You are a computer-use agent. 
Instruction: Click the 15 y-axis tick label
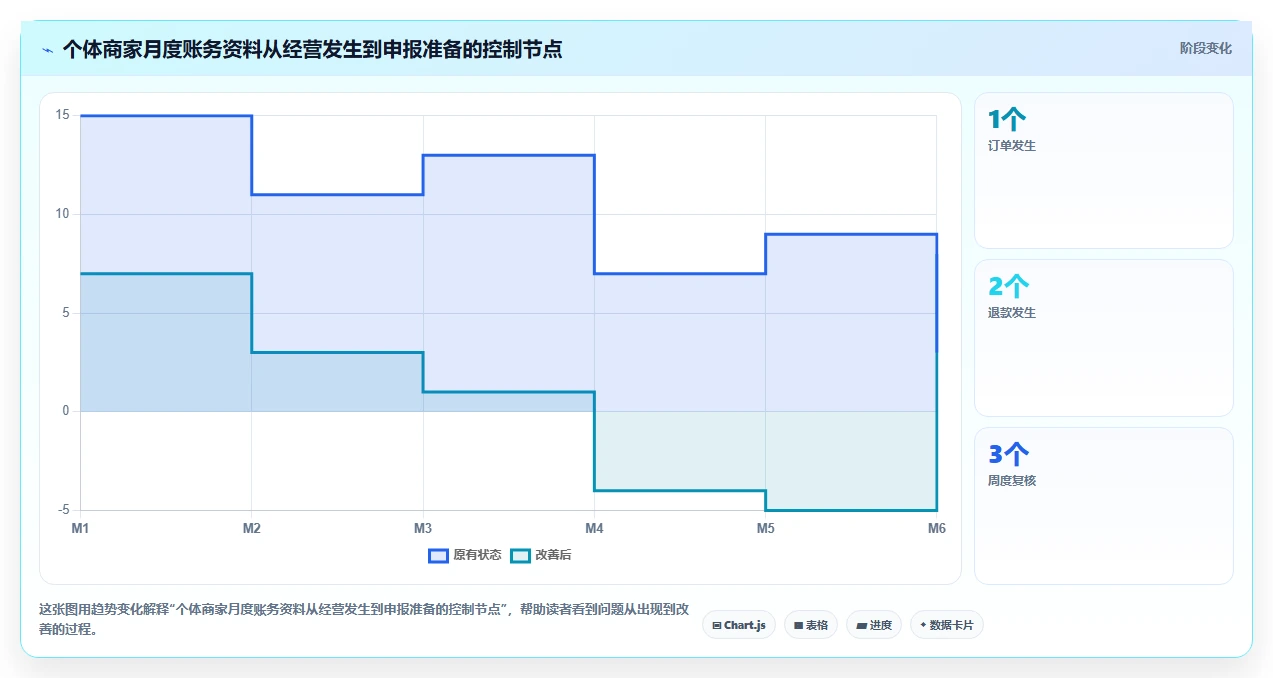[62, 115]
